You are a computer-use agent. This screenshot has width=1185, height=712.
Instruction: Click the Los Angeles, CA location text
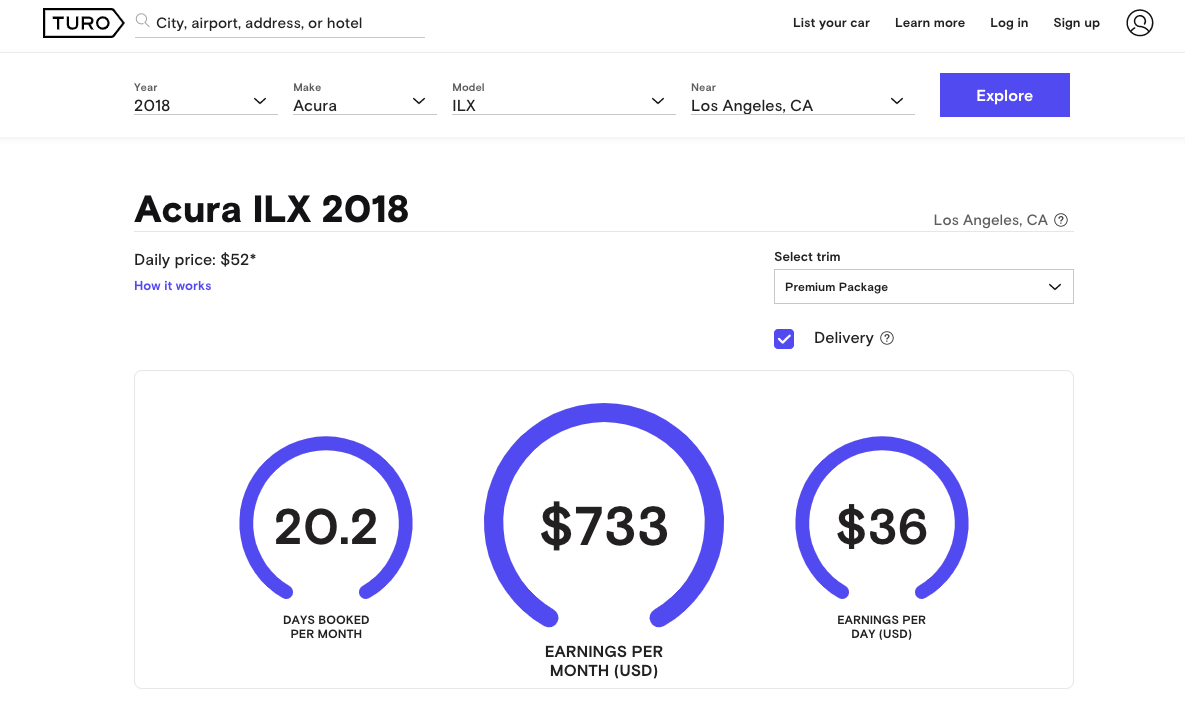(x=990, y=220)
